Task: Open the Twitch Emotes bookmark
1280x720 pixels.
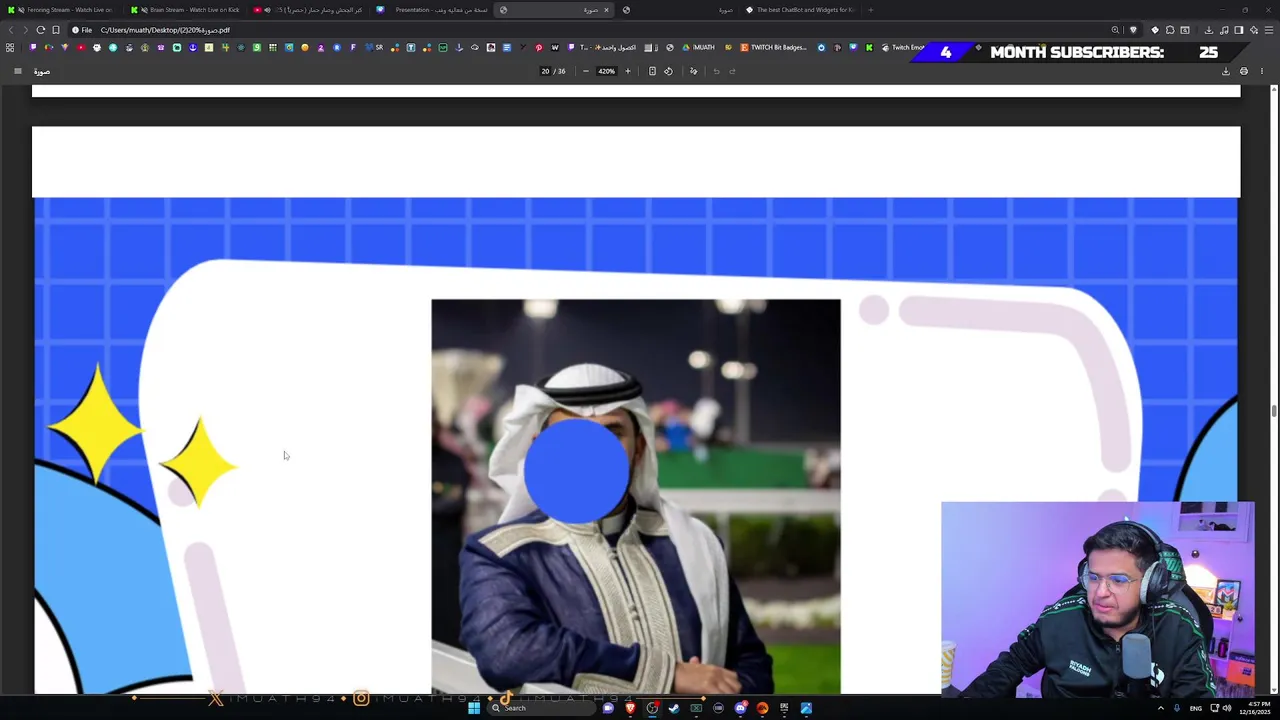Action: [x=903, y=47]
